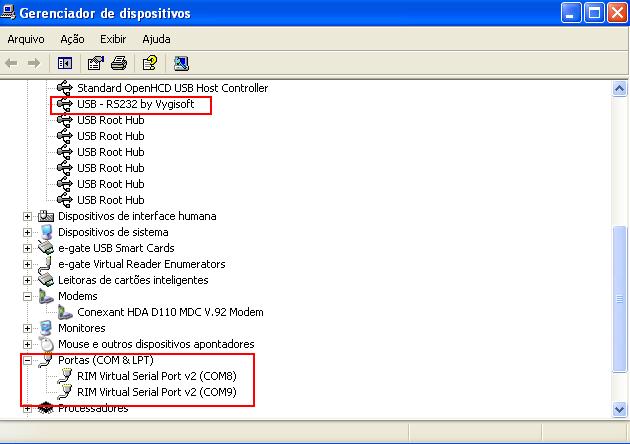Toggle the console tree pane icon
Image resolution: width=630 pixels, height=444 pixels.
pyautogui.click(x=65, y=63)
